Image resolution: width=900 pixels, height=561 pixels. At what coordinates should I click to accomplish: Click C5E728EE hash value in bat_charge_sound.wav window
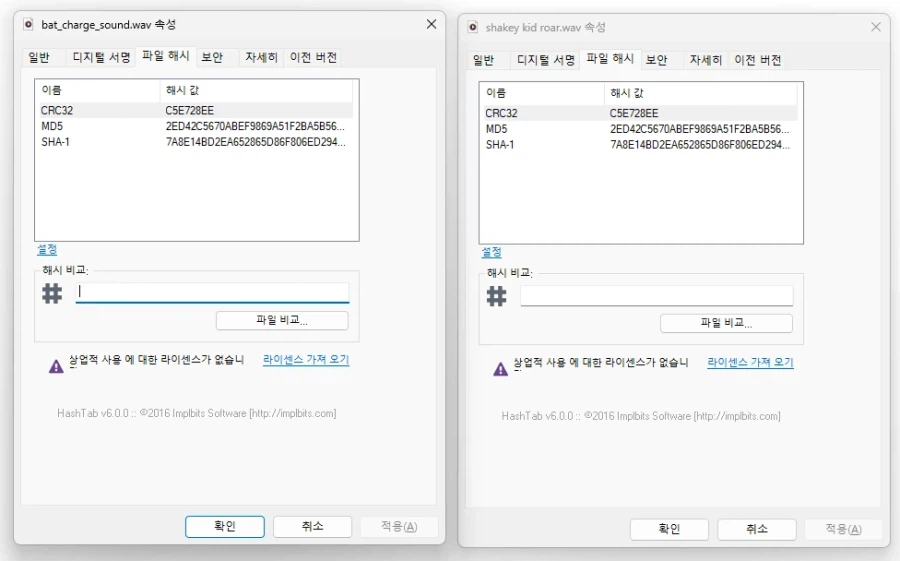pyautogui.click(x=189, y=110)
